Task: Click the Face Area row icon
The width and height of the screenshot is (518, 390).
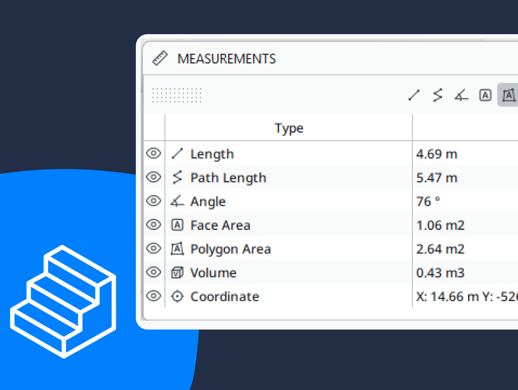Action: pos(177,225)
